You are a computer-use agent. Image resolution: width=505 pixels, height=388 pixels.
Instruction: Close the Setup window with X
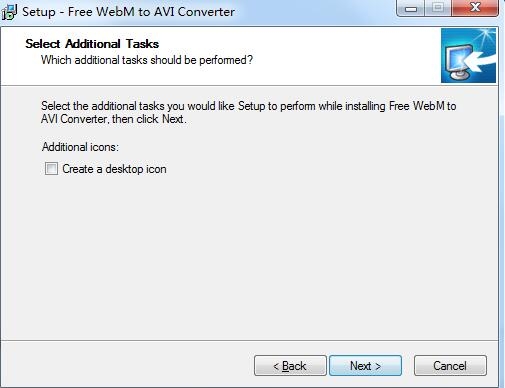475,8
